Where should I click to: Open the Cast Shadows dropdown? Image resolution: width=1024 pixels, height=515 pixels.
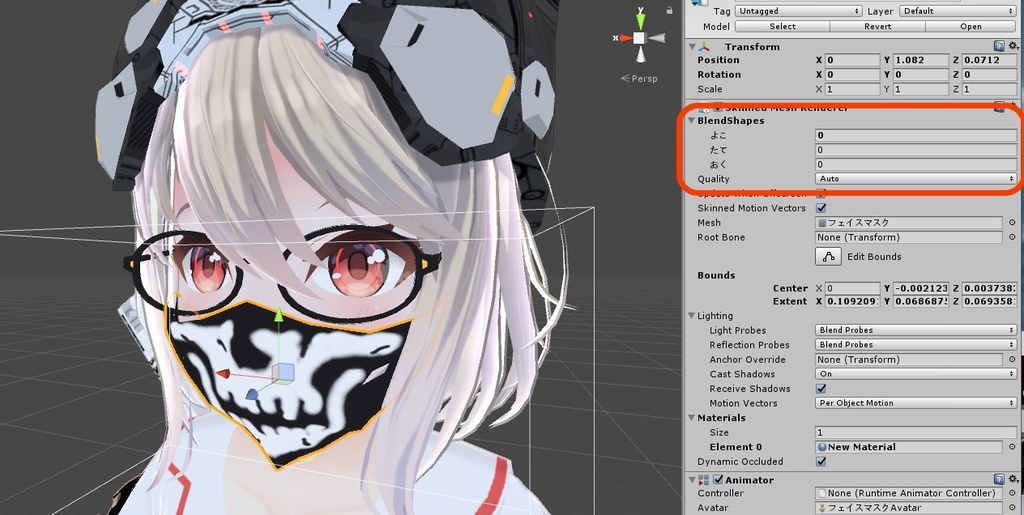pos(916,374)
